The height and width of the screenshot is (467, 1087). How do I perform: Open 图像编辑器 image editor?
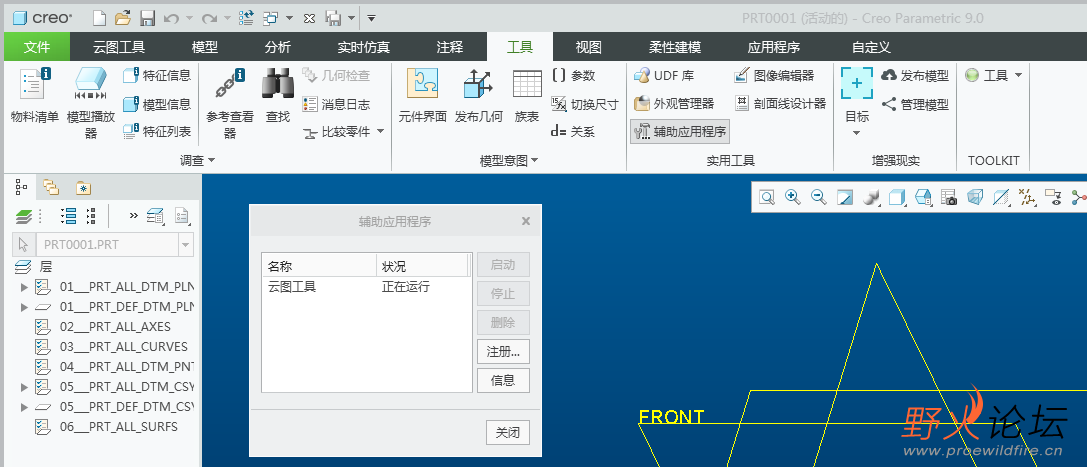(x=774, y=76)
